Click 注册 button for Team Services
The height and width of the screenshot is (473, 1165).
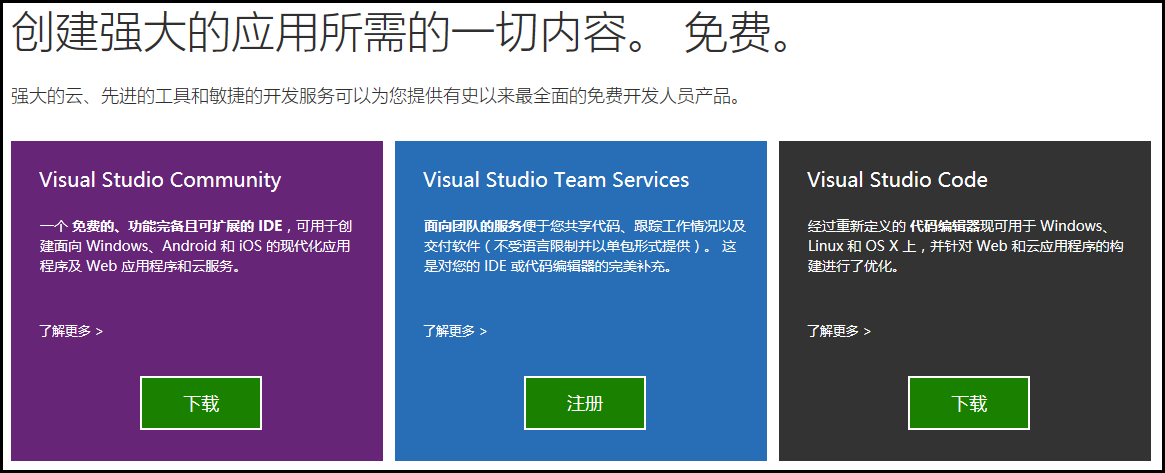(585, 403)
